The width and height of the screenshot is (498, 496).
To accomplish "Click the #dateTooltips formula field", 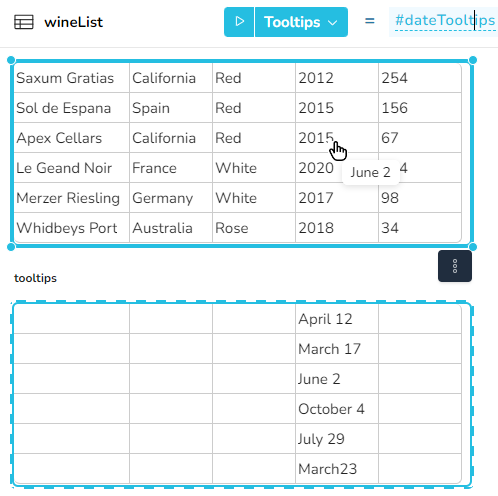I will [x=445, y=21].
